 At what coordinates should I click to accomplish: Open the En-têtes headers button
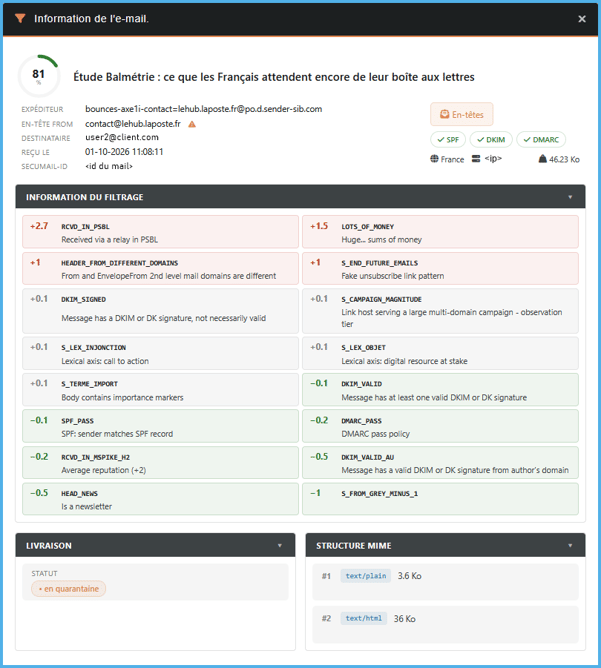(462, 114)
